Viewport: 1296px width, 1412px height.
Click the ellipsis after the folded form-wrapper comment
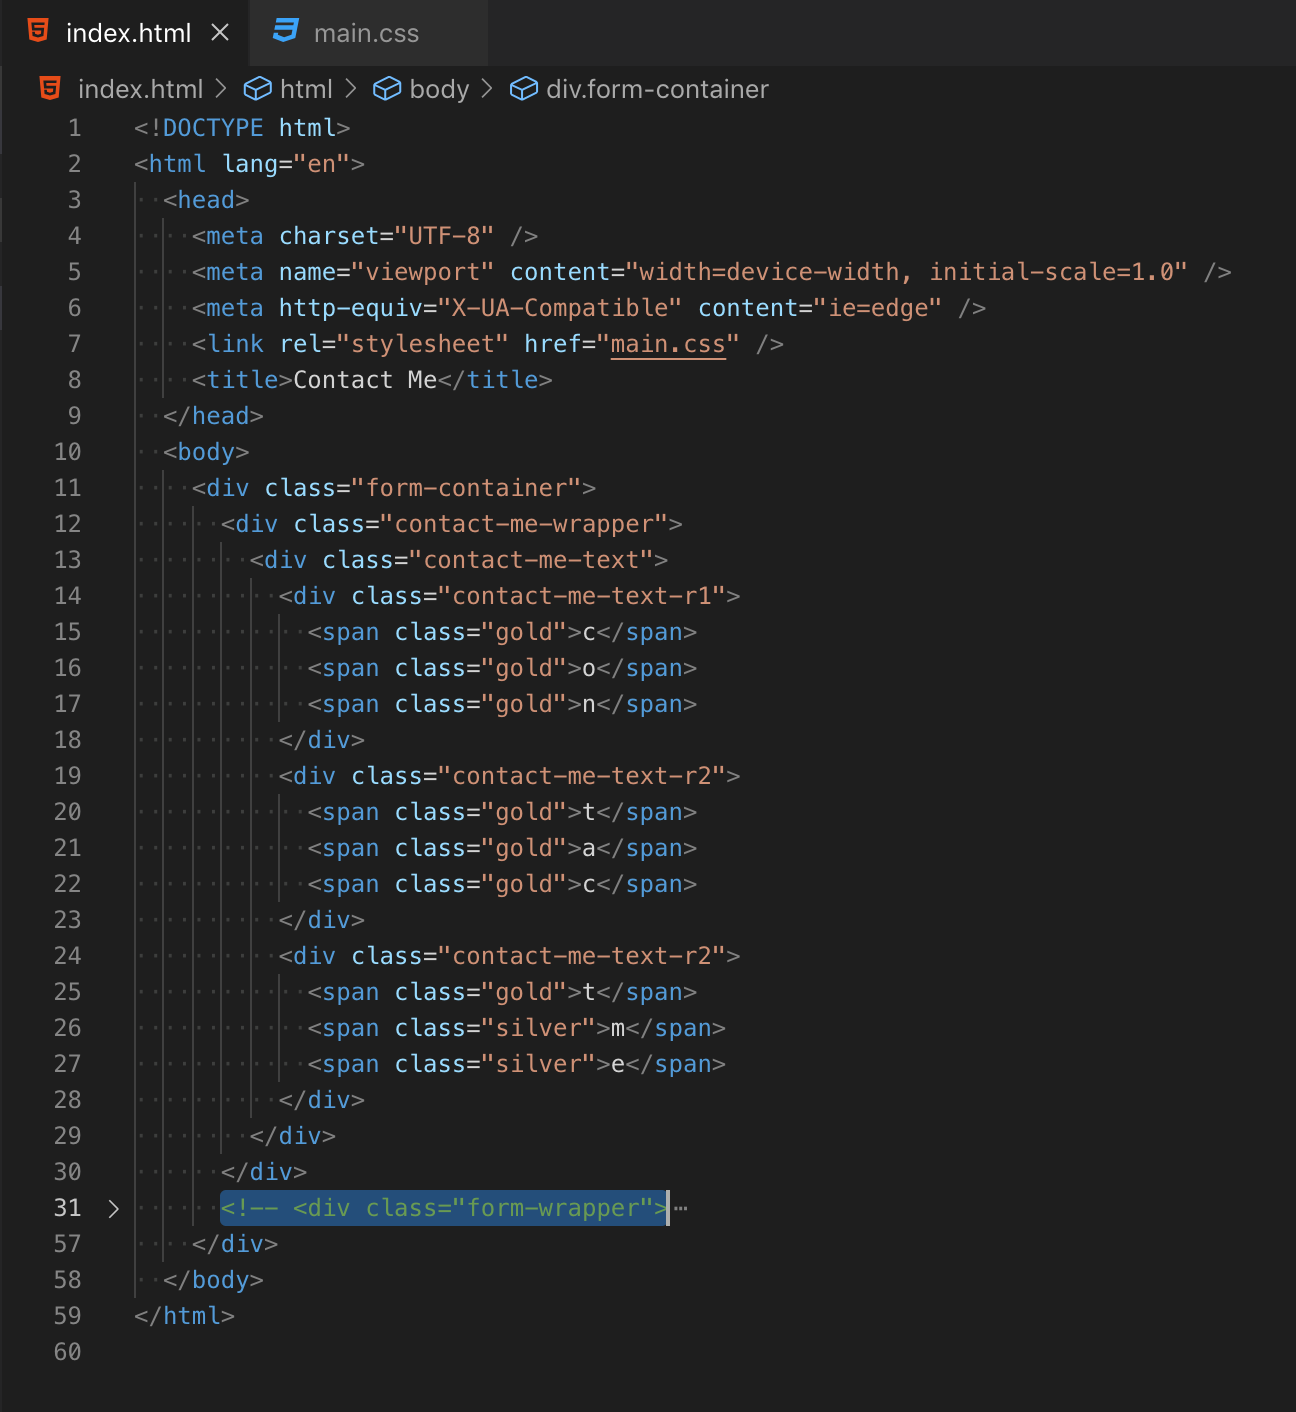coord(680,1210)
